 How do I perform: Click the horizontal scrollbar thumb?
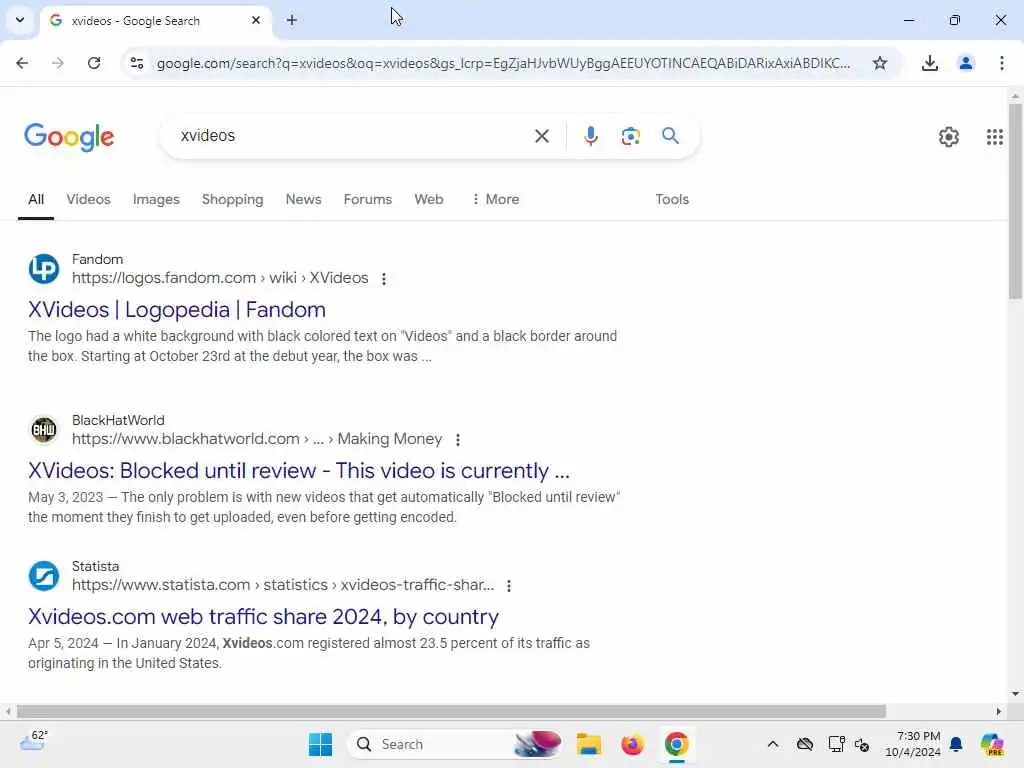tap(451, 711)
